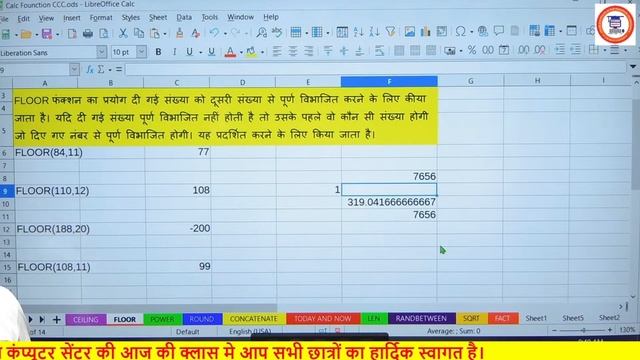
Task: Click the zoom slider in status bar
Action: pyautogui.click(x=582, y=330)
